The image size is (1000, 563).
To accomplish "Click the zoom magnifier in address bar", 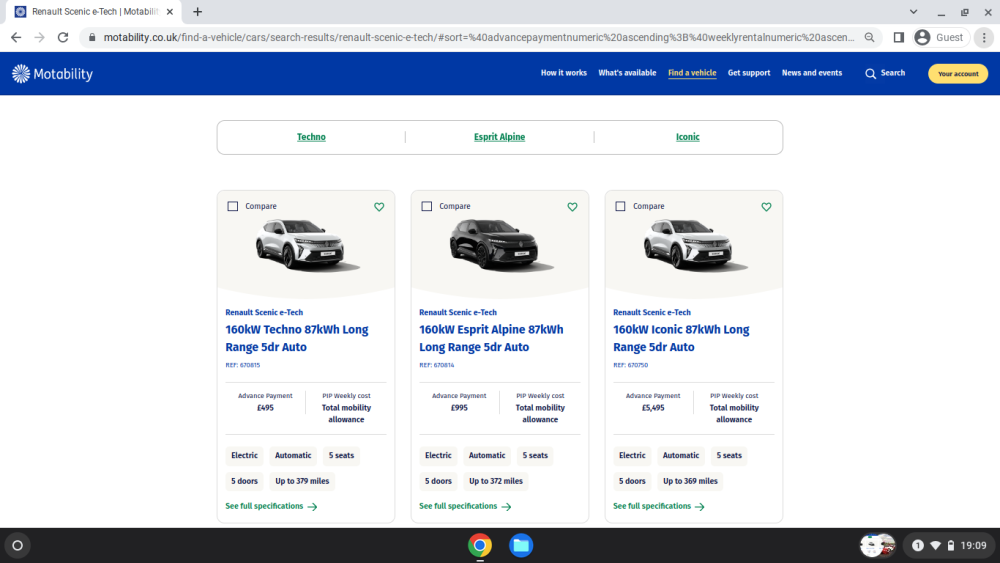I will (869, 38).
